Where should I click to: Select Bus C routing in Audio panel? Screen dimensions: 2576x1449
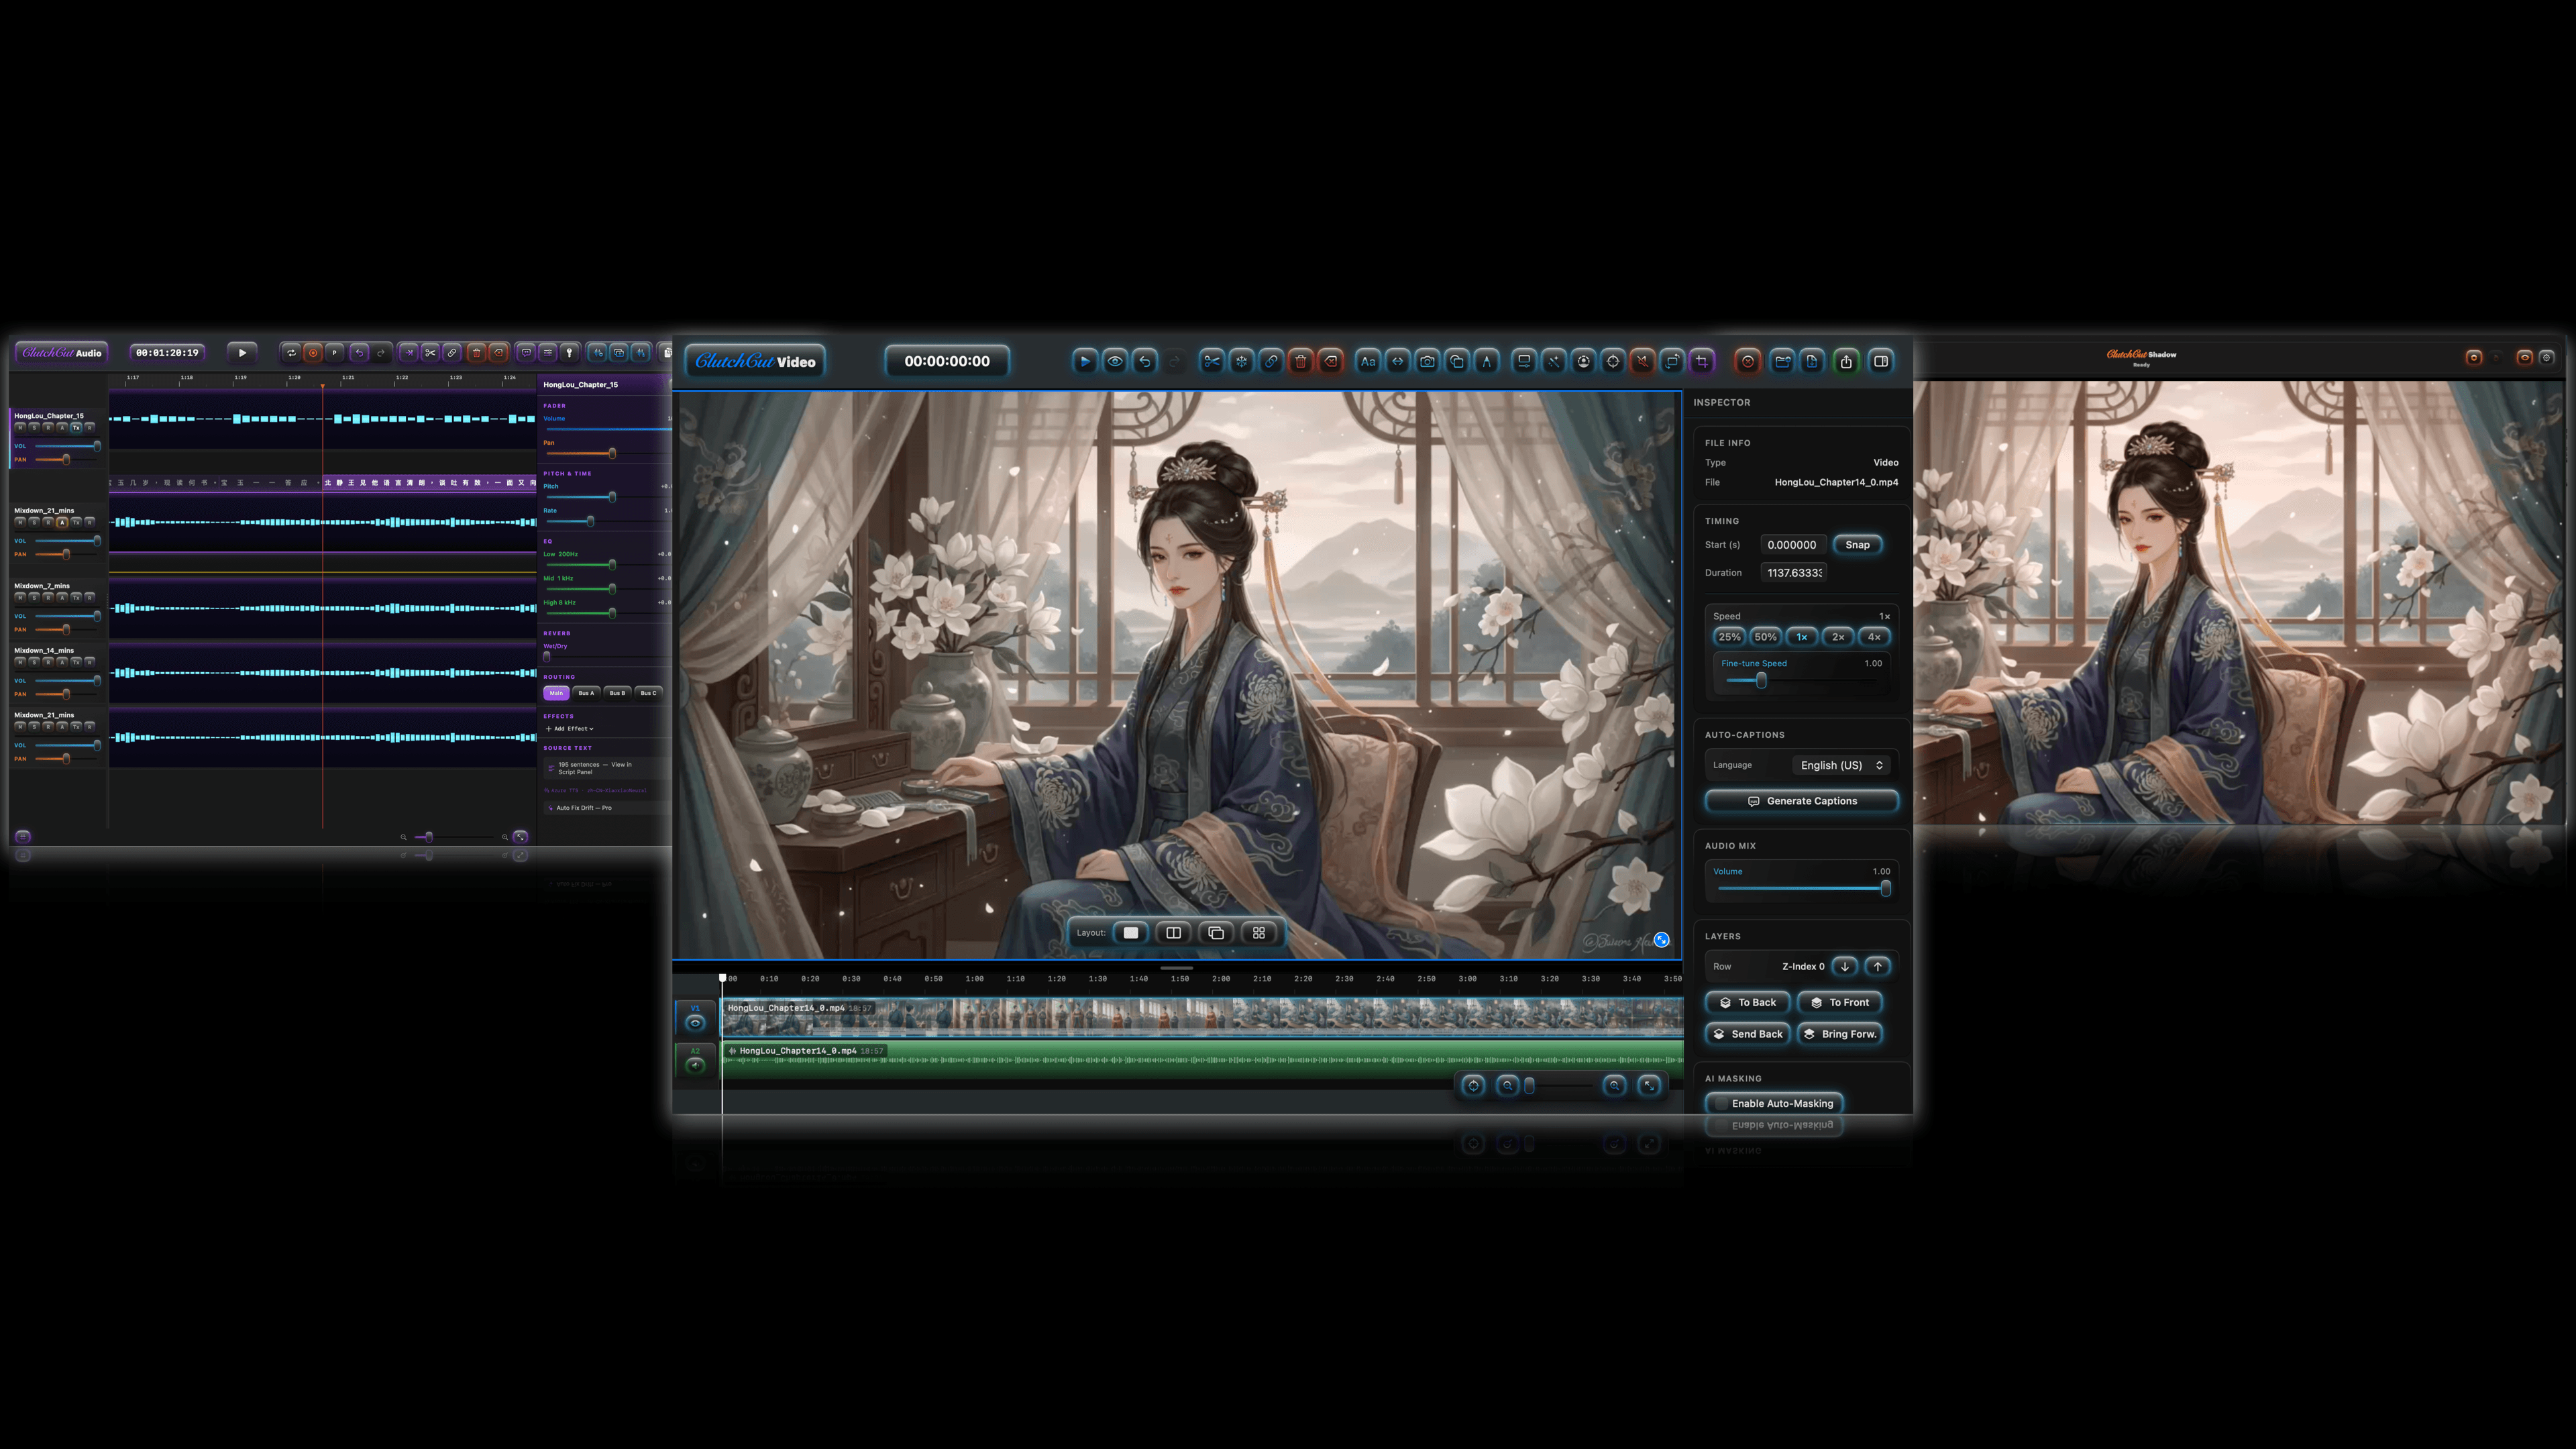648,693
